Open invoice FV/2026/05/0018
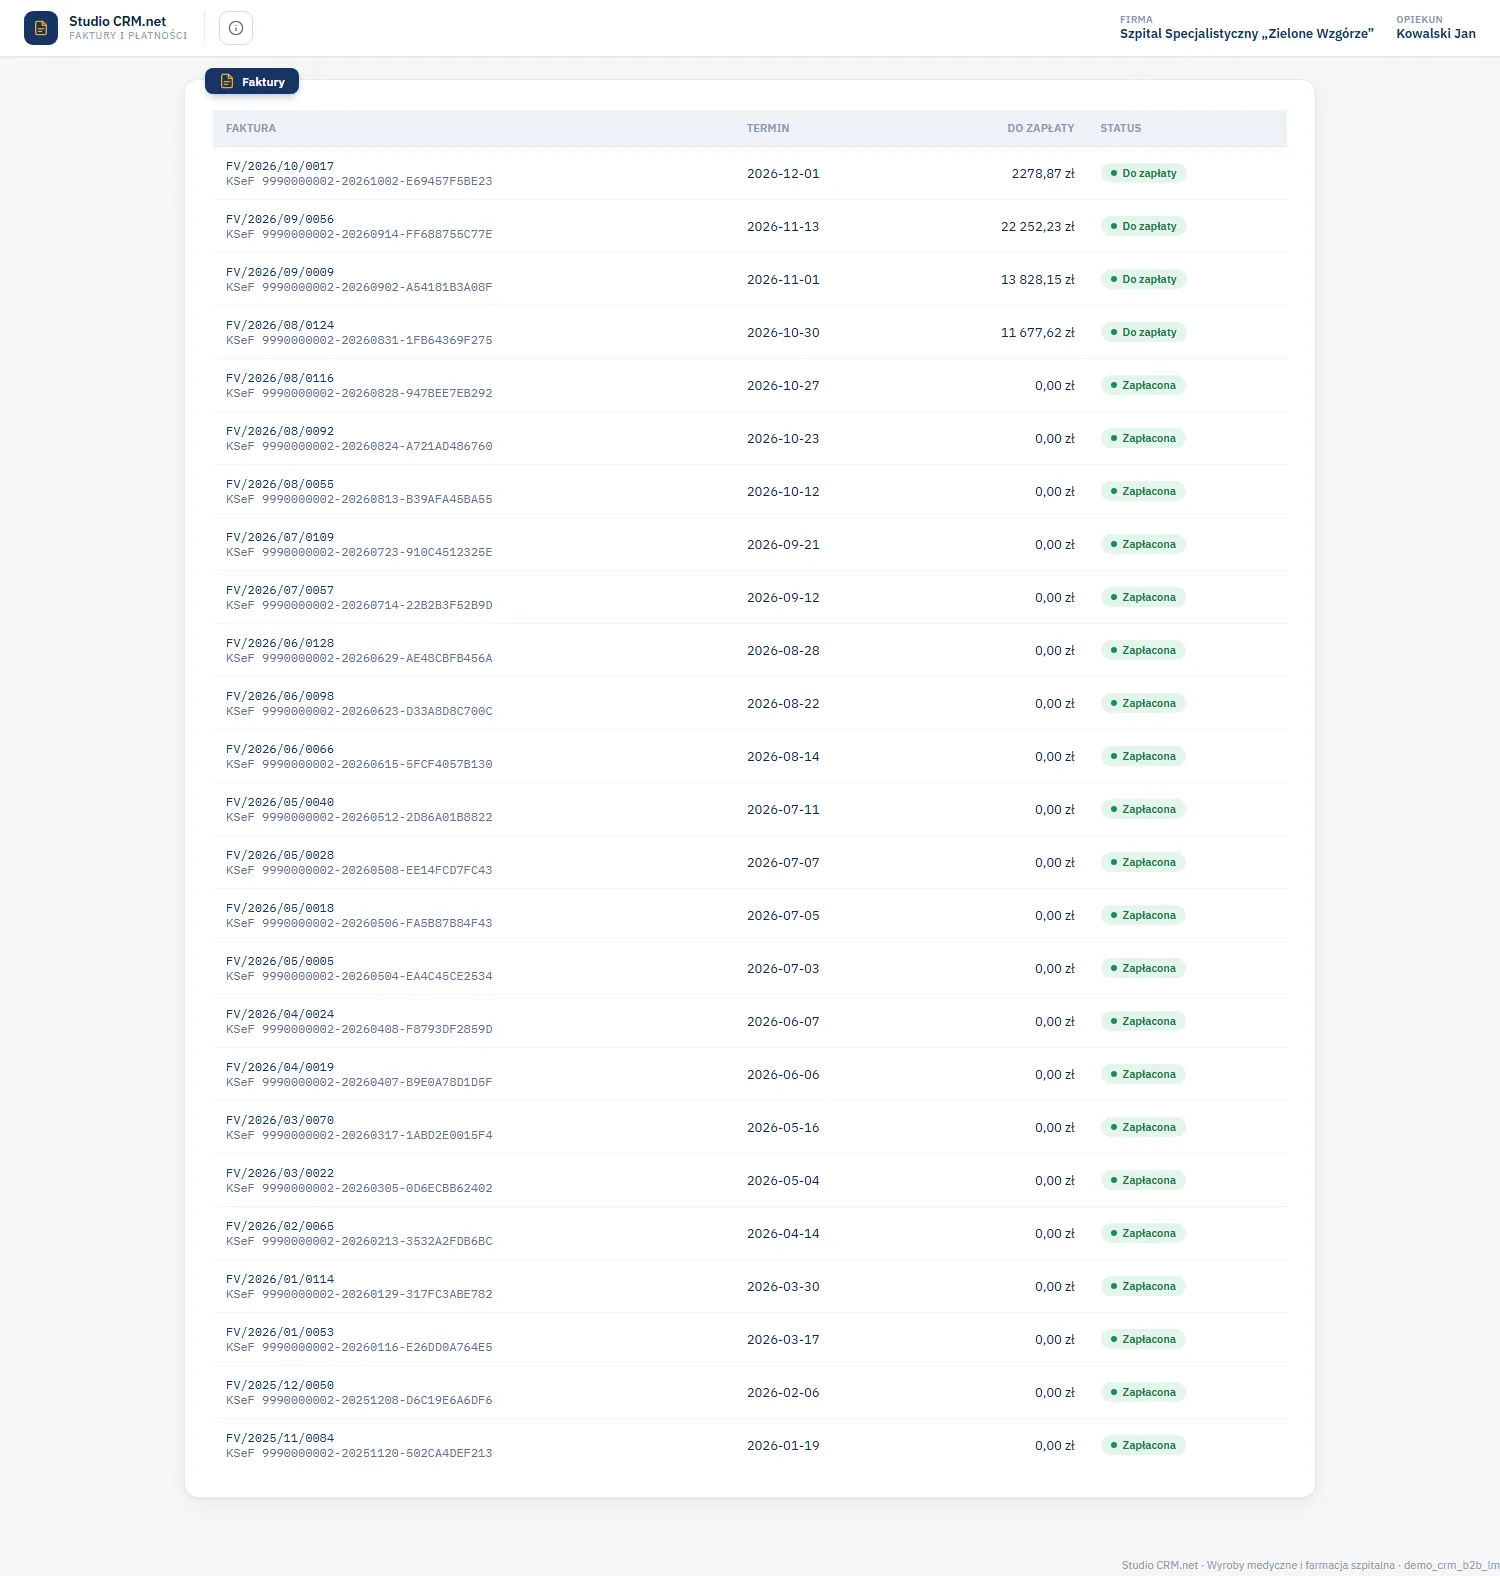 [280, 908]
